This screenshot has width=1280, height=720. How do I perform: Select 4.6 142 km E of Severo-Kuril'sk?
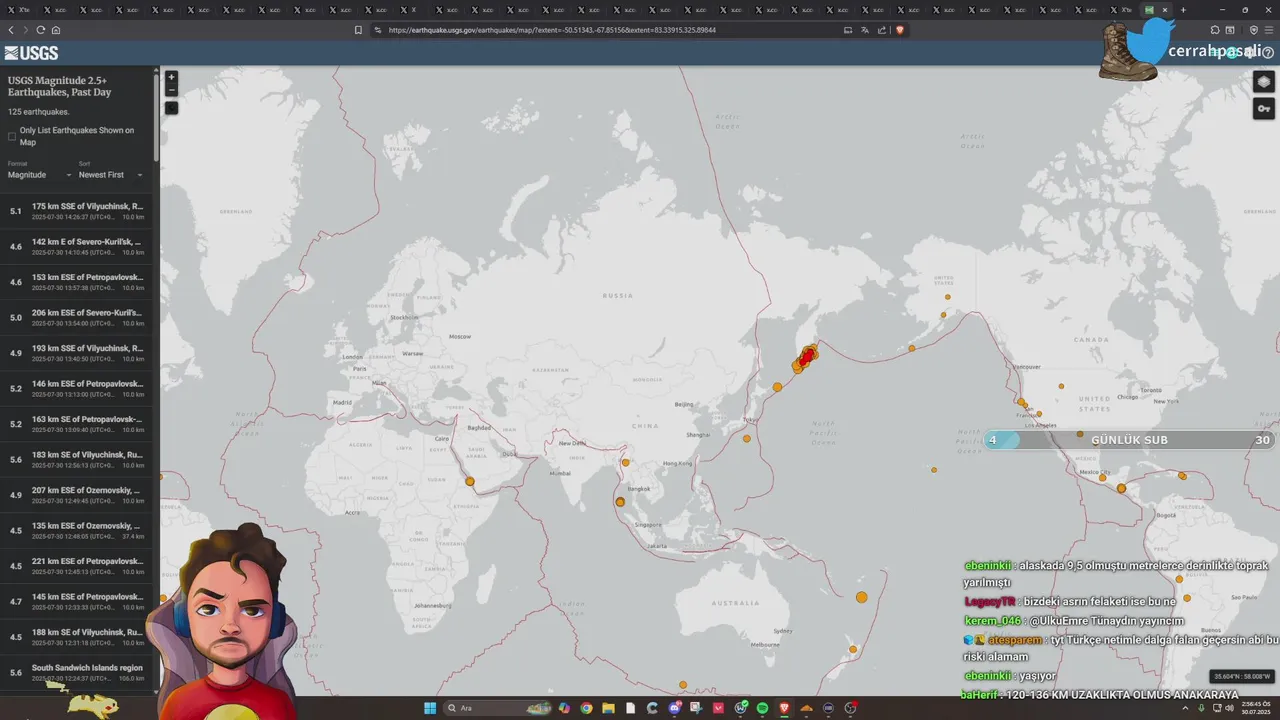(x=77, y=247)
